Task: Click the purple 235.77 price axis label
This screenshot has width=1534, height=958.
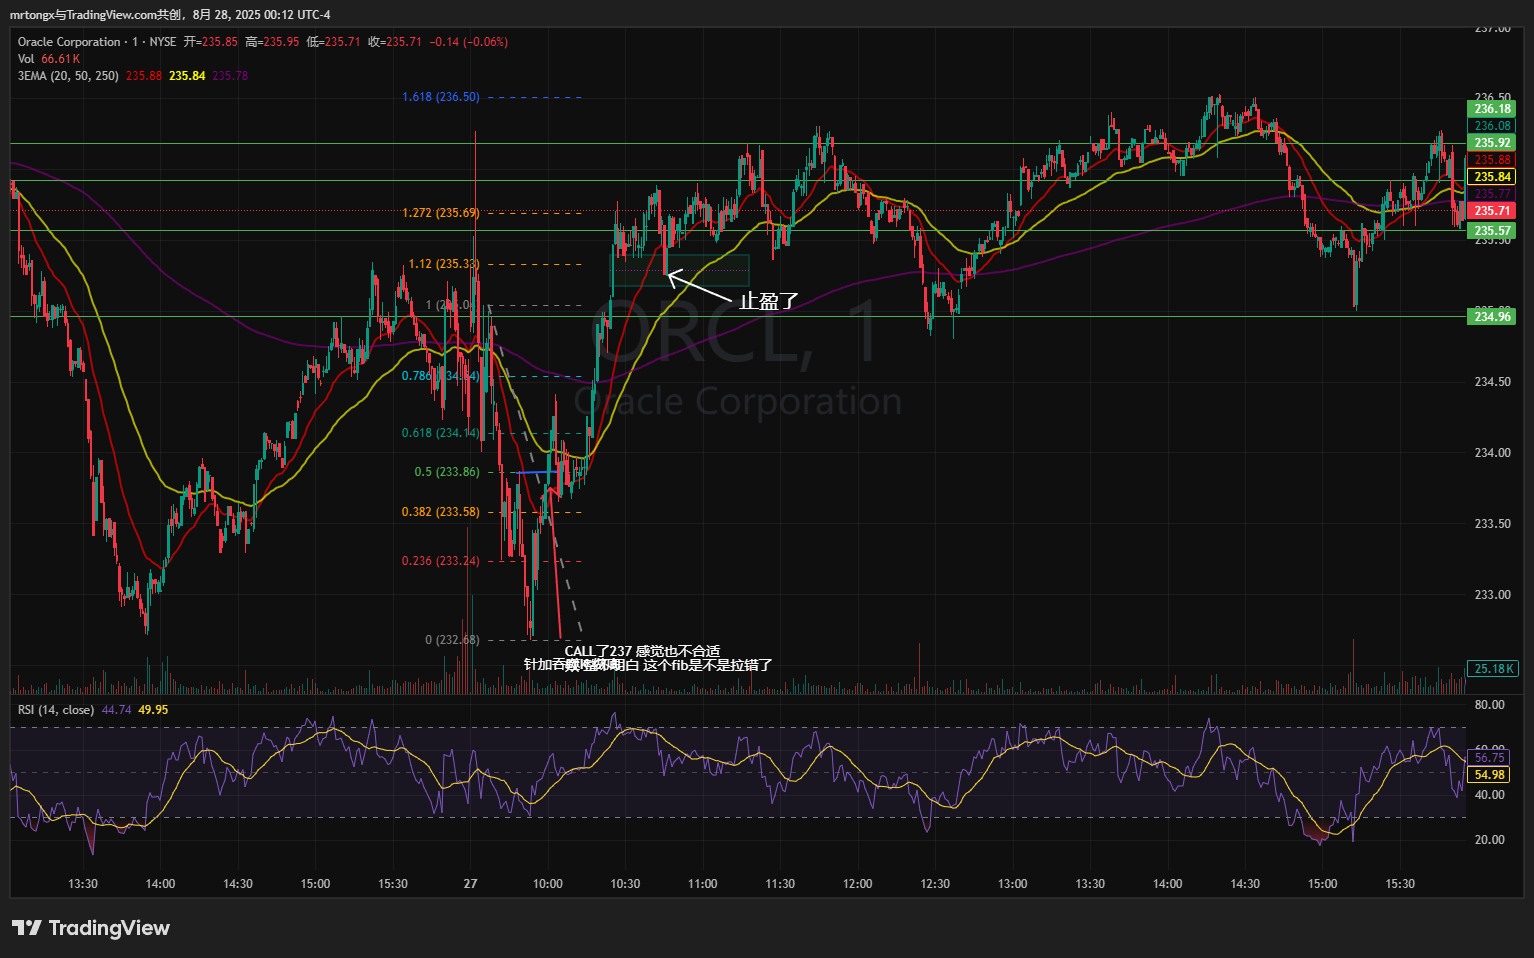Action: pos(1492,194)
